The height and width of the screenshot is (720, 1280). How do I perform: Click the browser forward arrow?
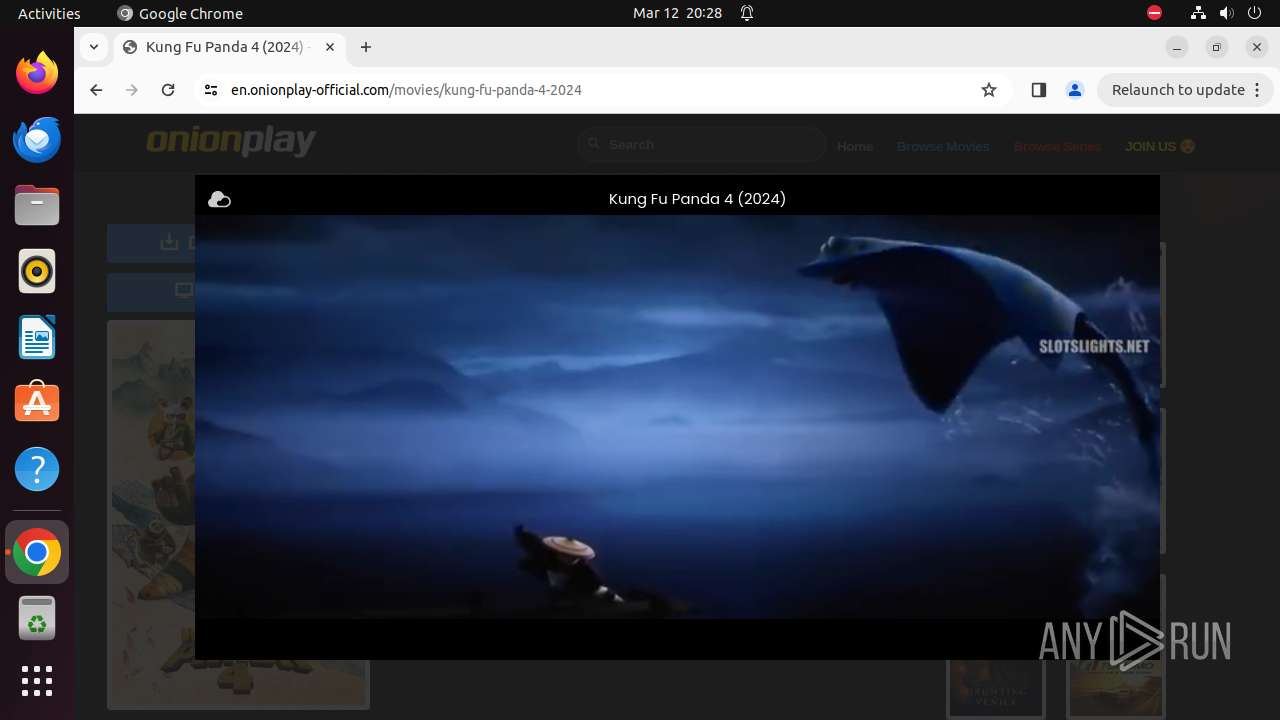point(132,90)
